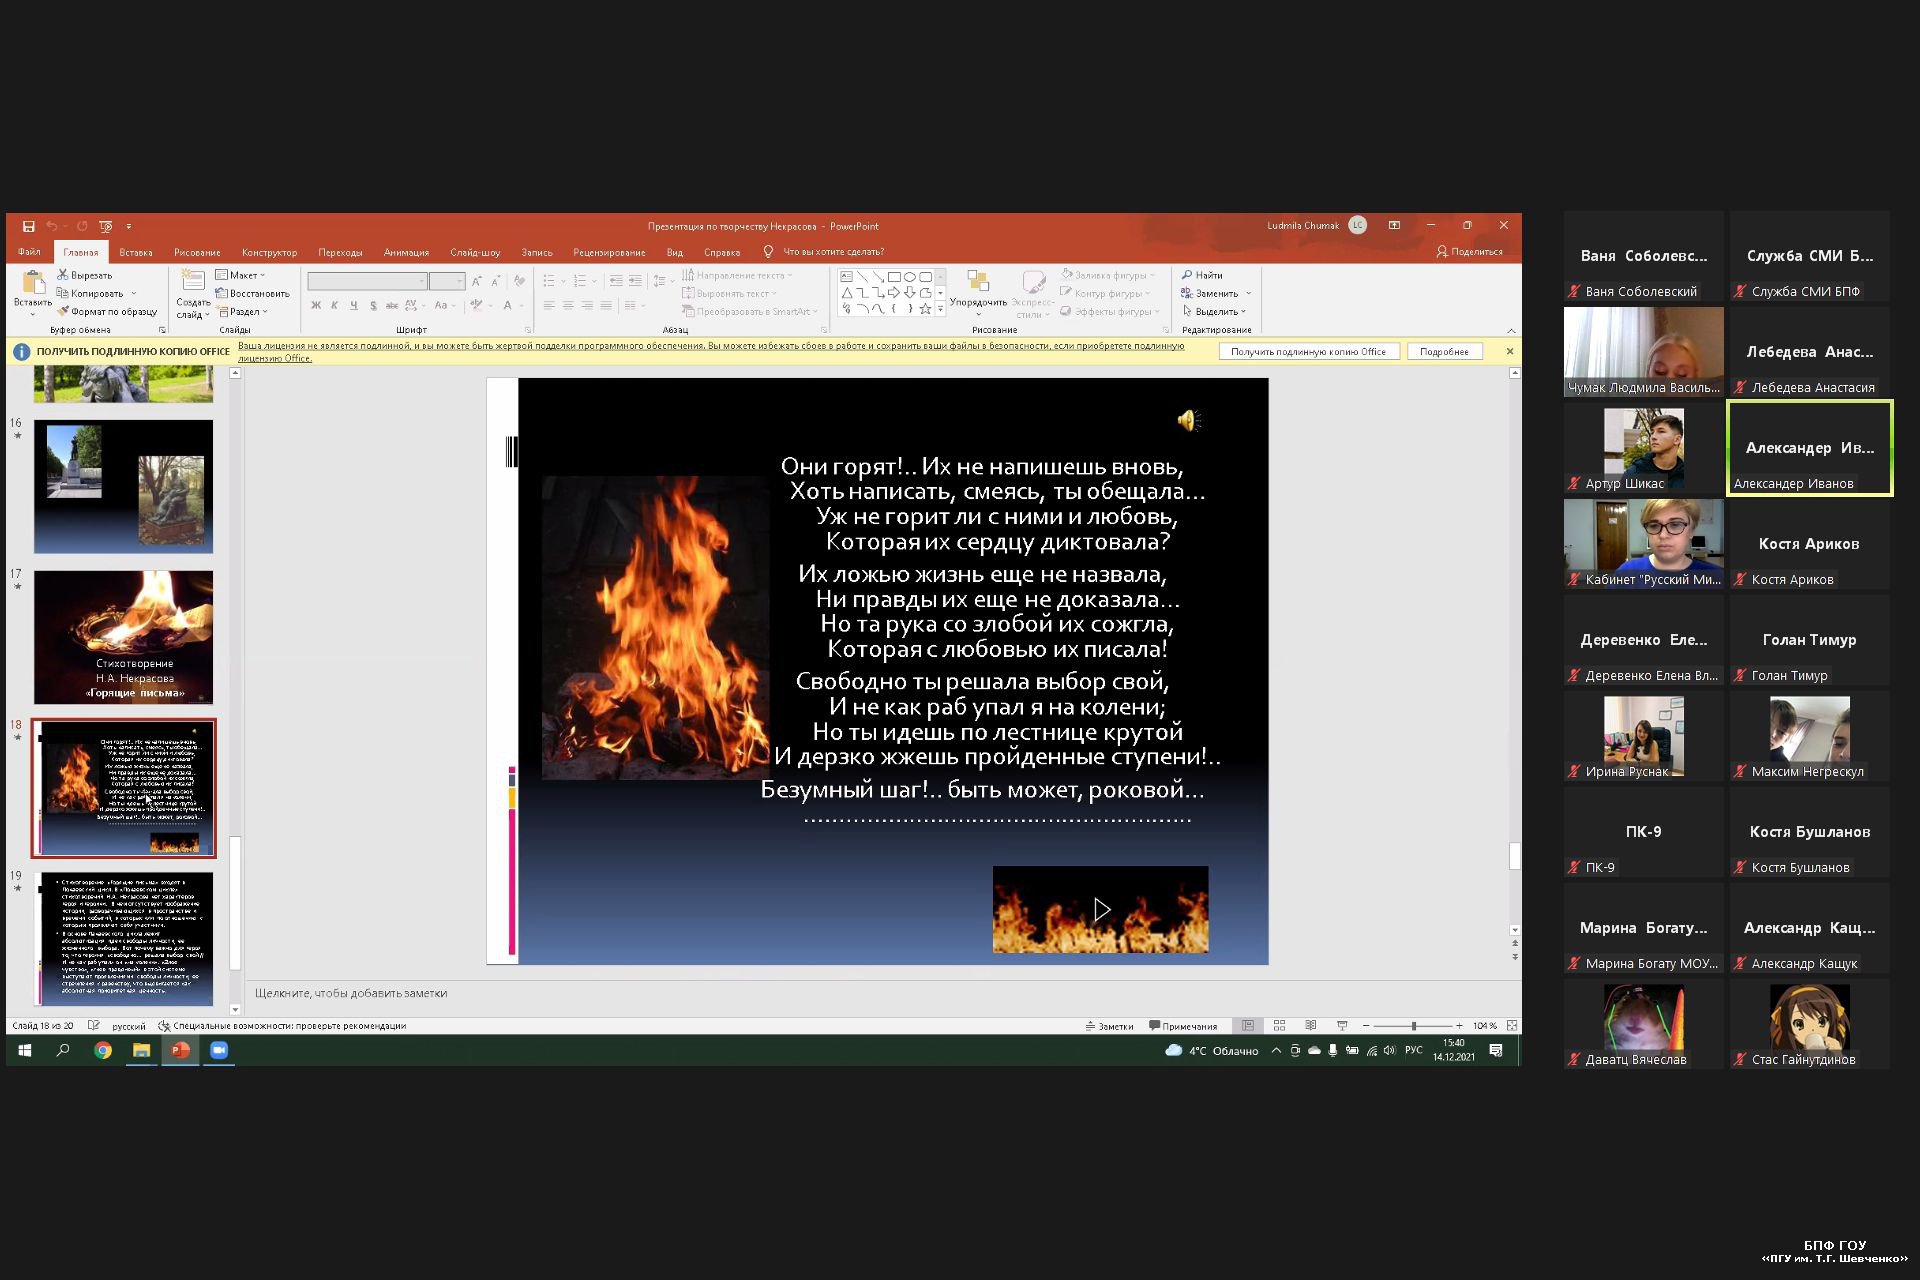
Task: Select the rectangle shape in shapes gallery
Action: 894,277
